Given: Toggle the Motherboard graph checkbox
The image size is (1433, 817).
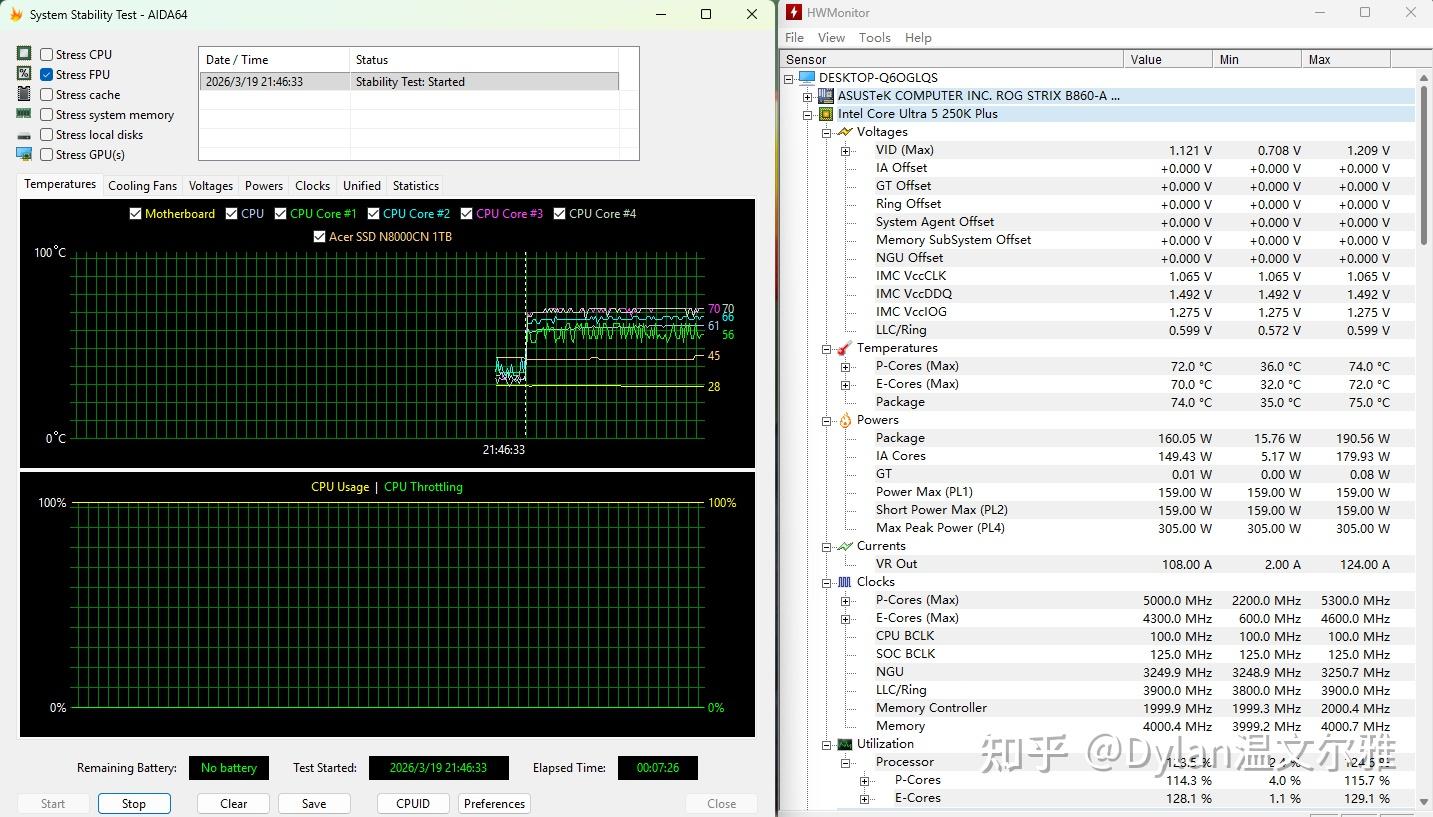Looking at the screenshot, I should [136, 213].
